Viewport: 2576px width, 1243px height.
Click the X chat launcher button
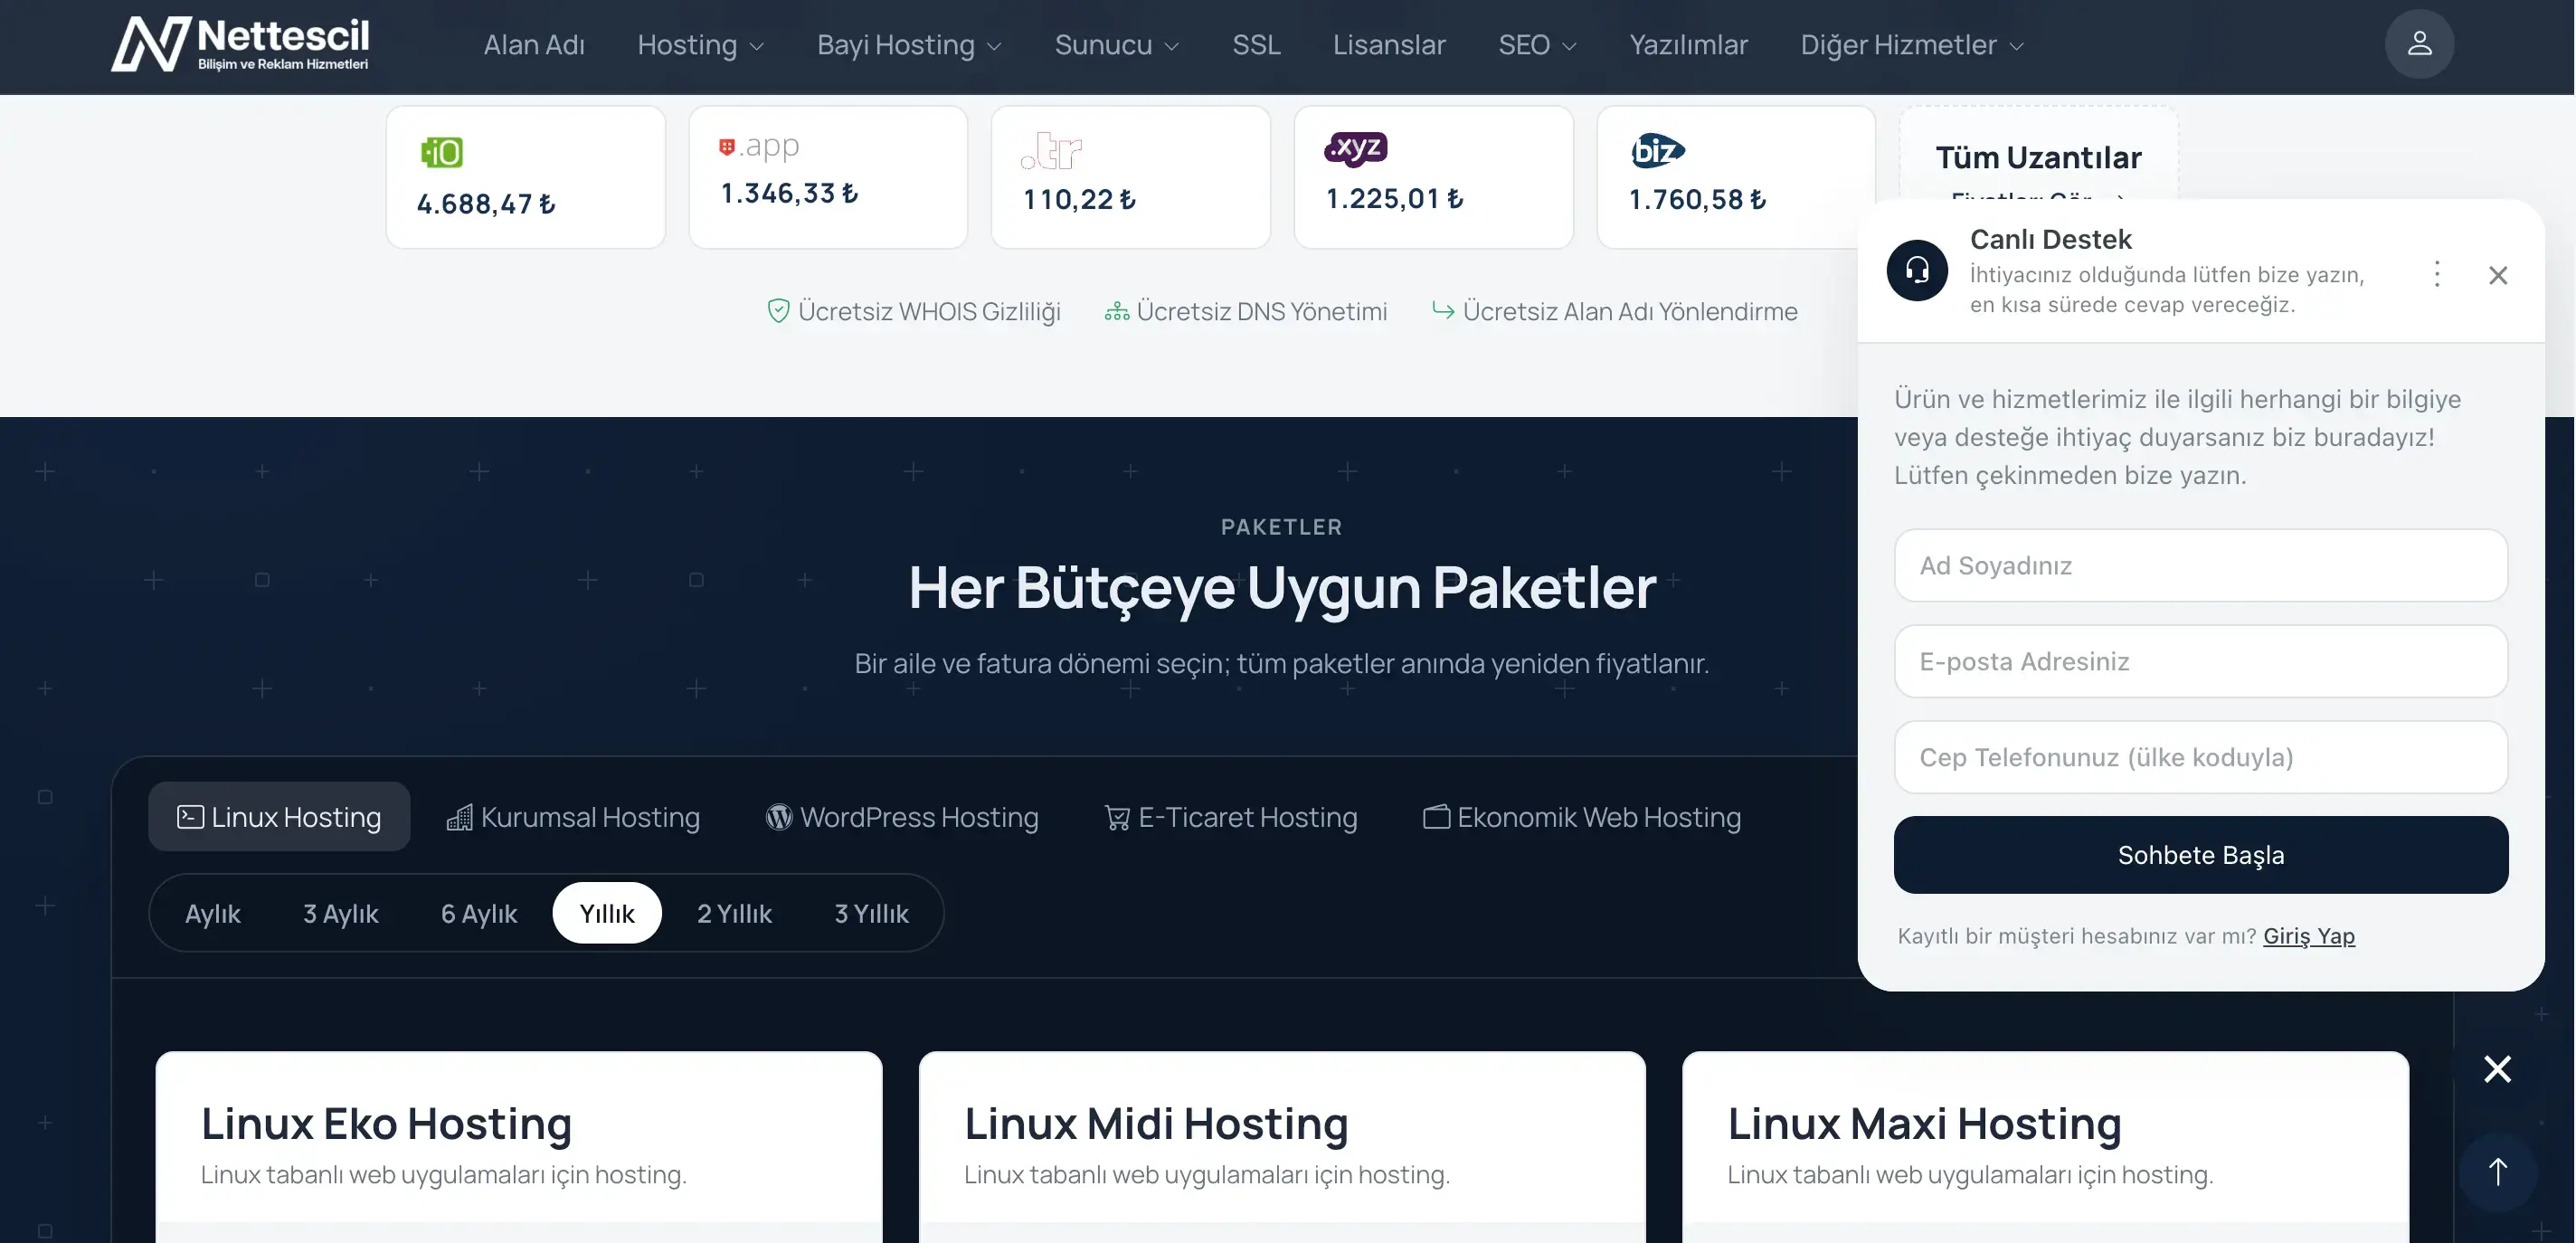(2498, 1069)
